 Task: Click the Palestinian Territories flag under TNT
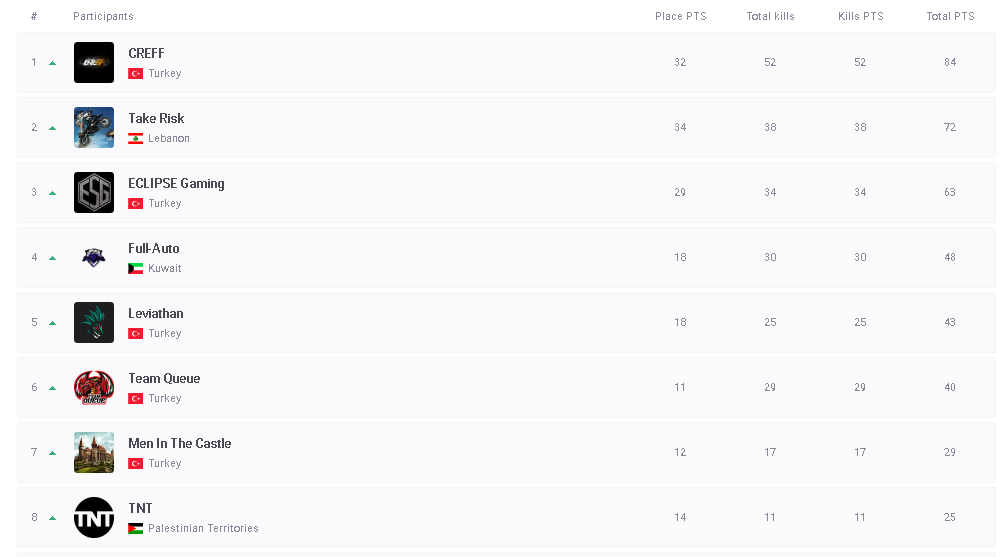coord(136,529)
